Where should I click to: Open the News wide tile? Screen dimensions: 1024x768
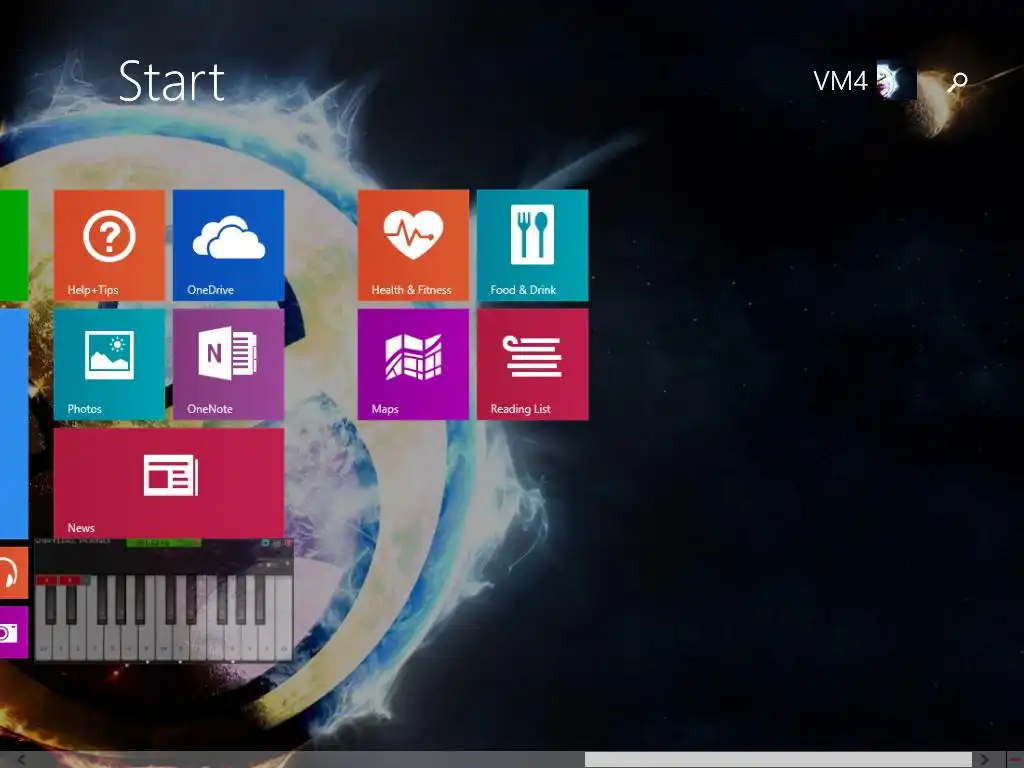[168, 483]
